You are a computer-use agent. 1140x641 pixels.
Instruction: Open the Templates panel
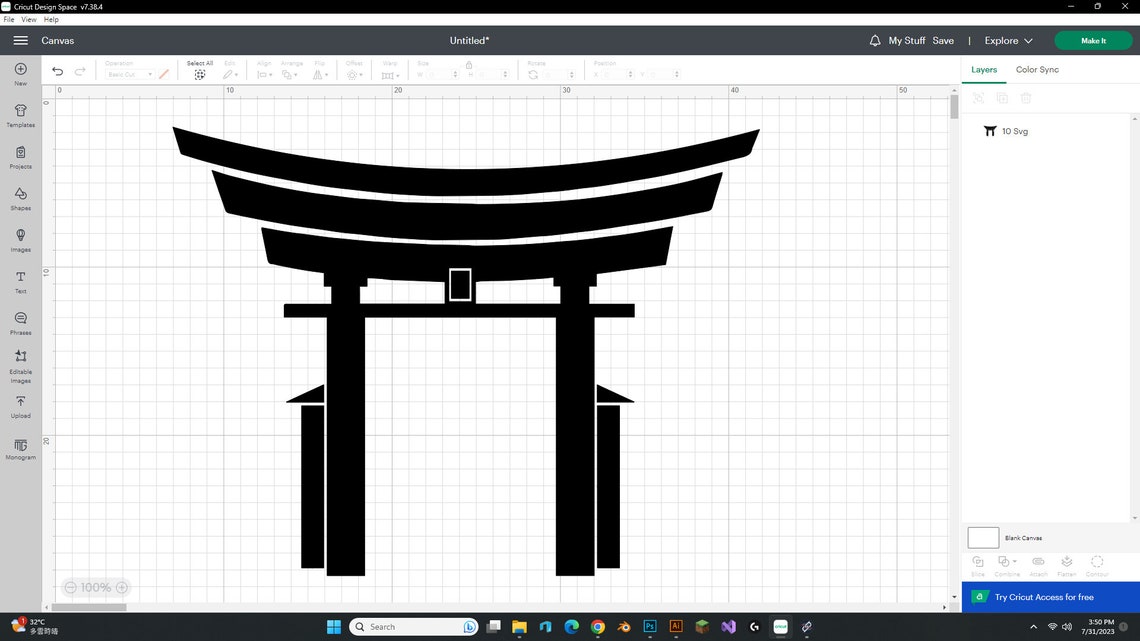click(20, 113)
